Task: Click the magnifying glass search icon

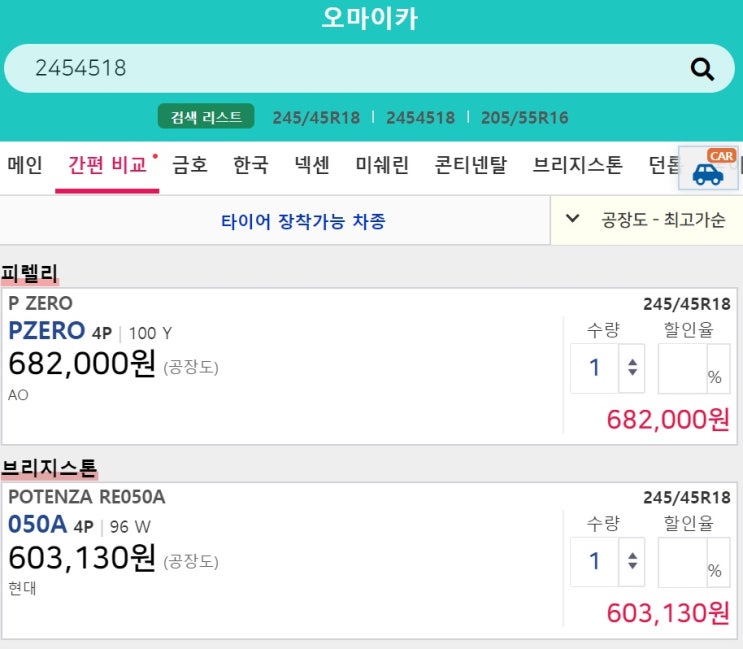Action: point(703,69)
